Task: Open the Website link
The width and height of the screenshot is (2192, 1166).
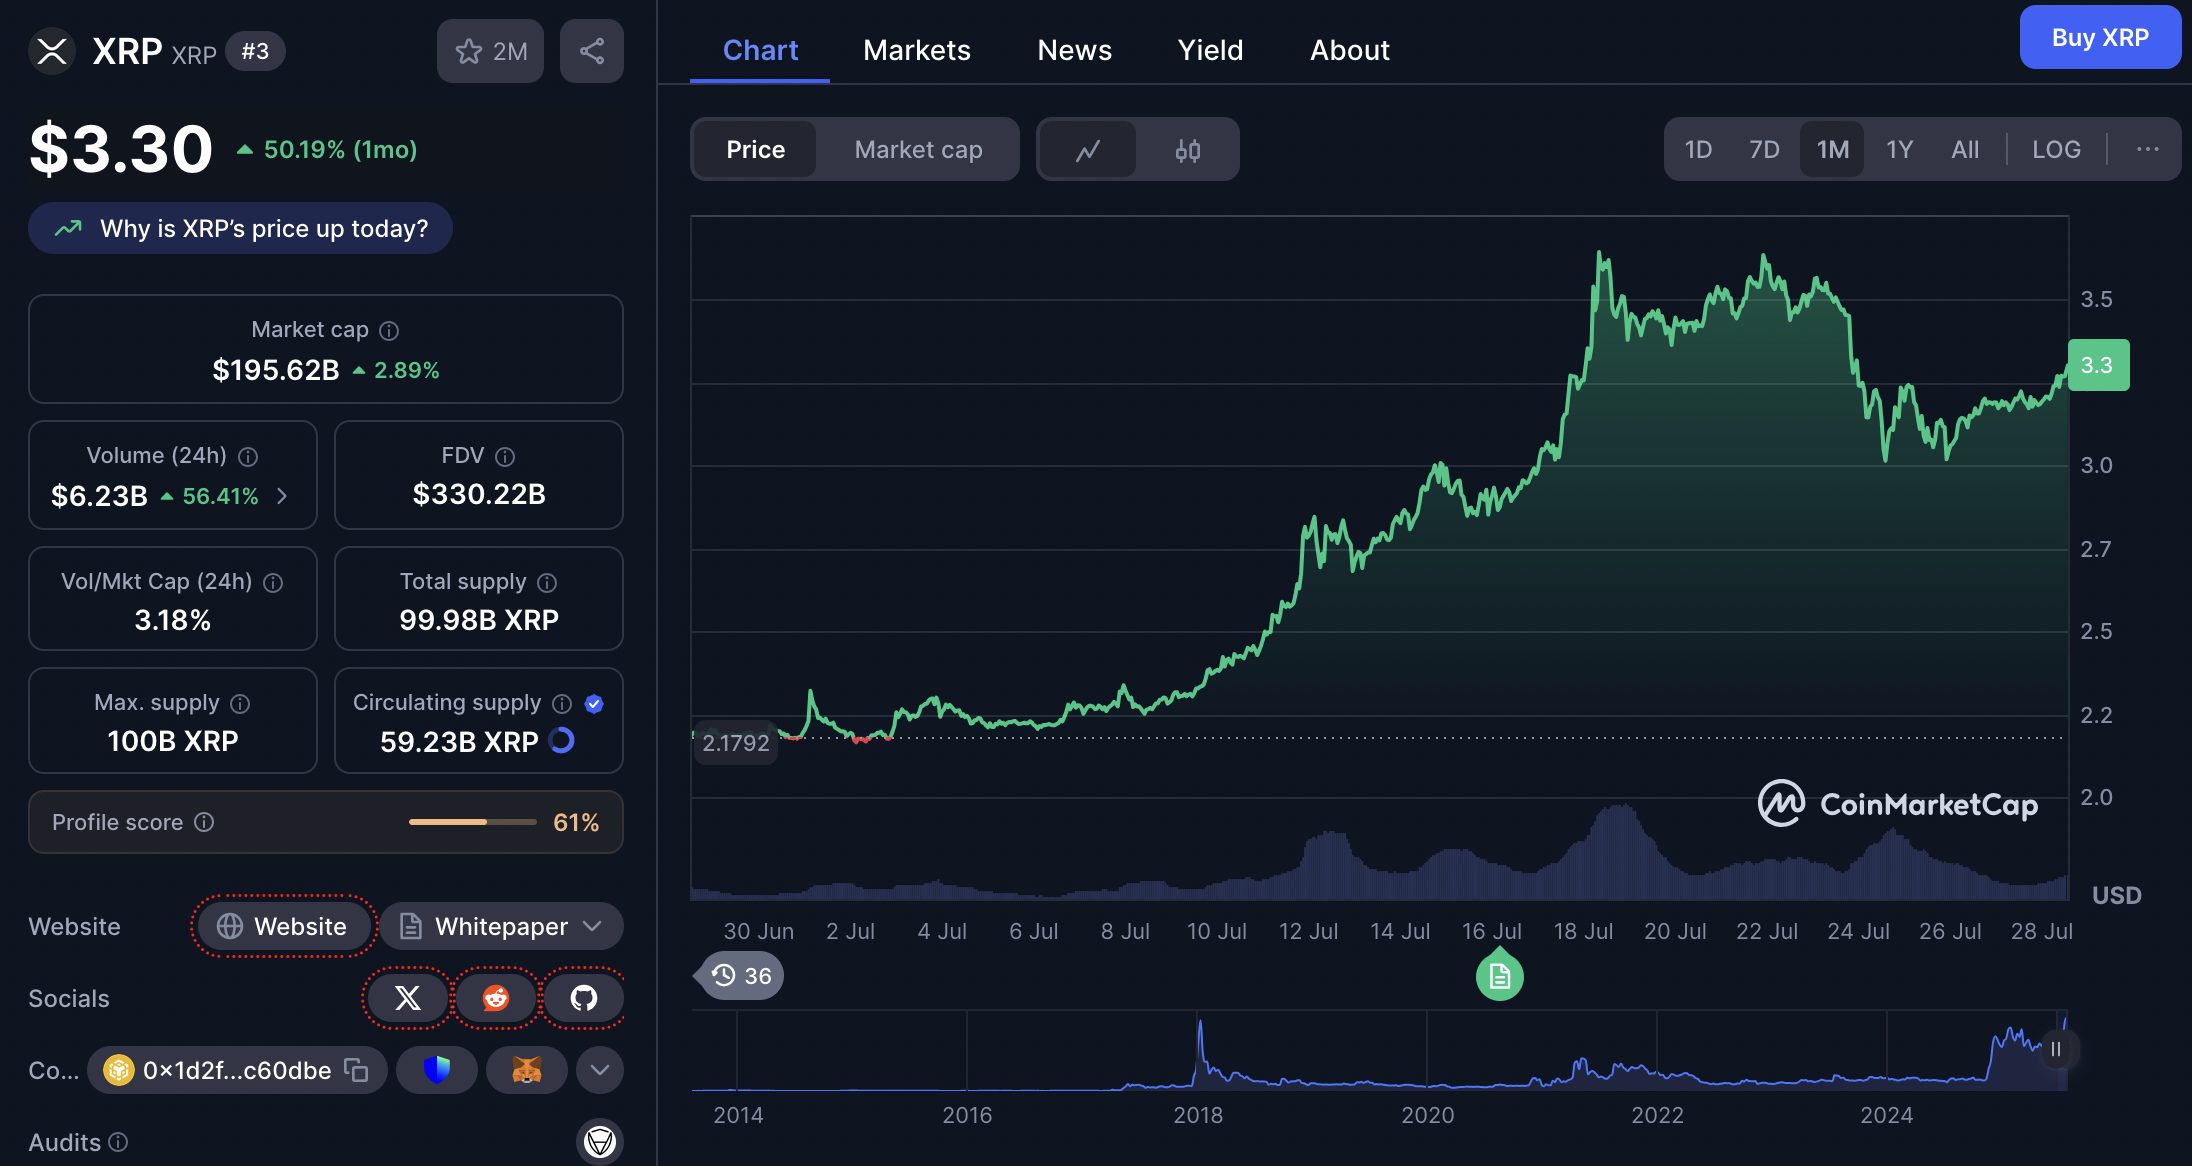Action: click(x=283, y=926)
